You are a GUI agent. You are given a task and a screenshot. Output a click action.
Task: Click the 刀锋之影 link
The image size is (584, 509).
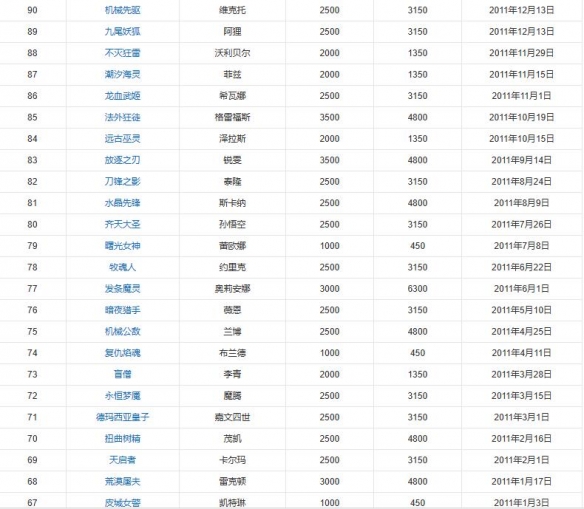[x=123, y=181]
